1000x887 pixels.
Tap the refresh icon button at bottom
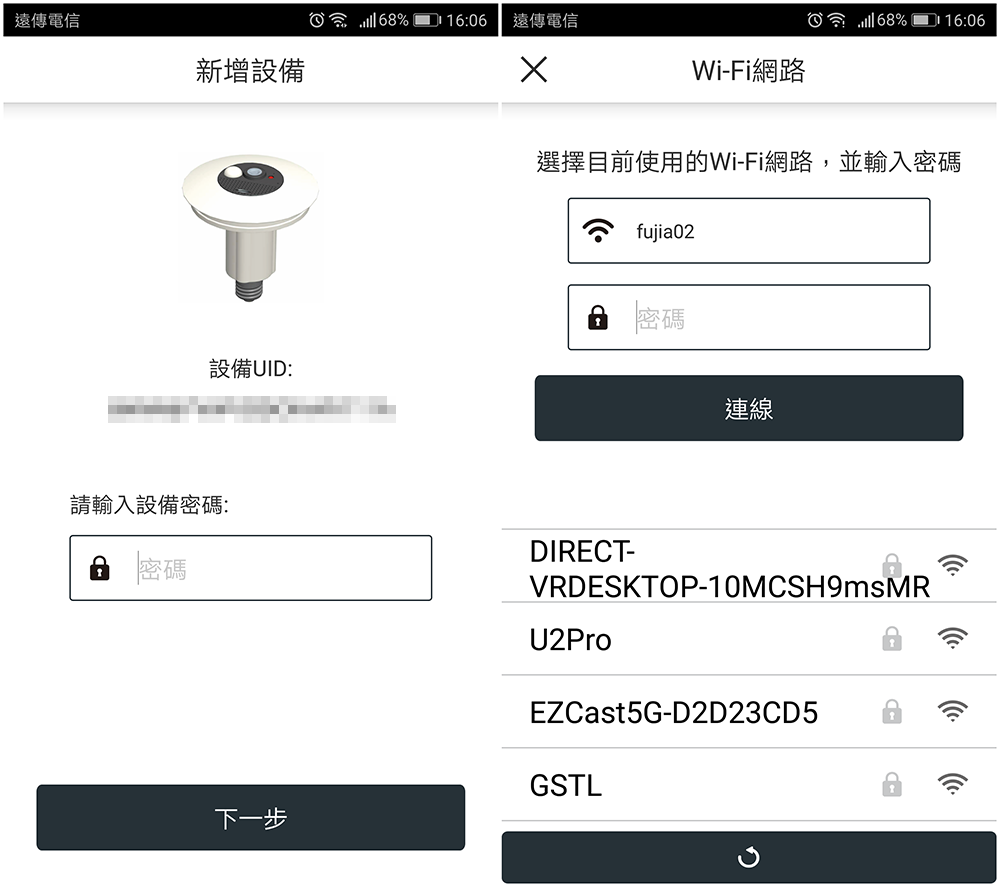[x=749, y=857]
